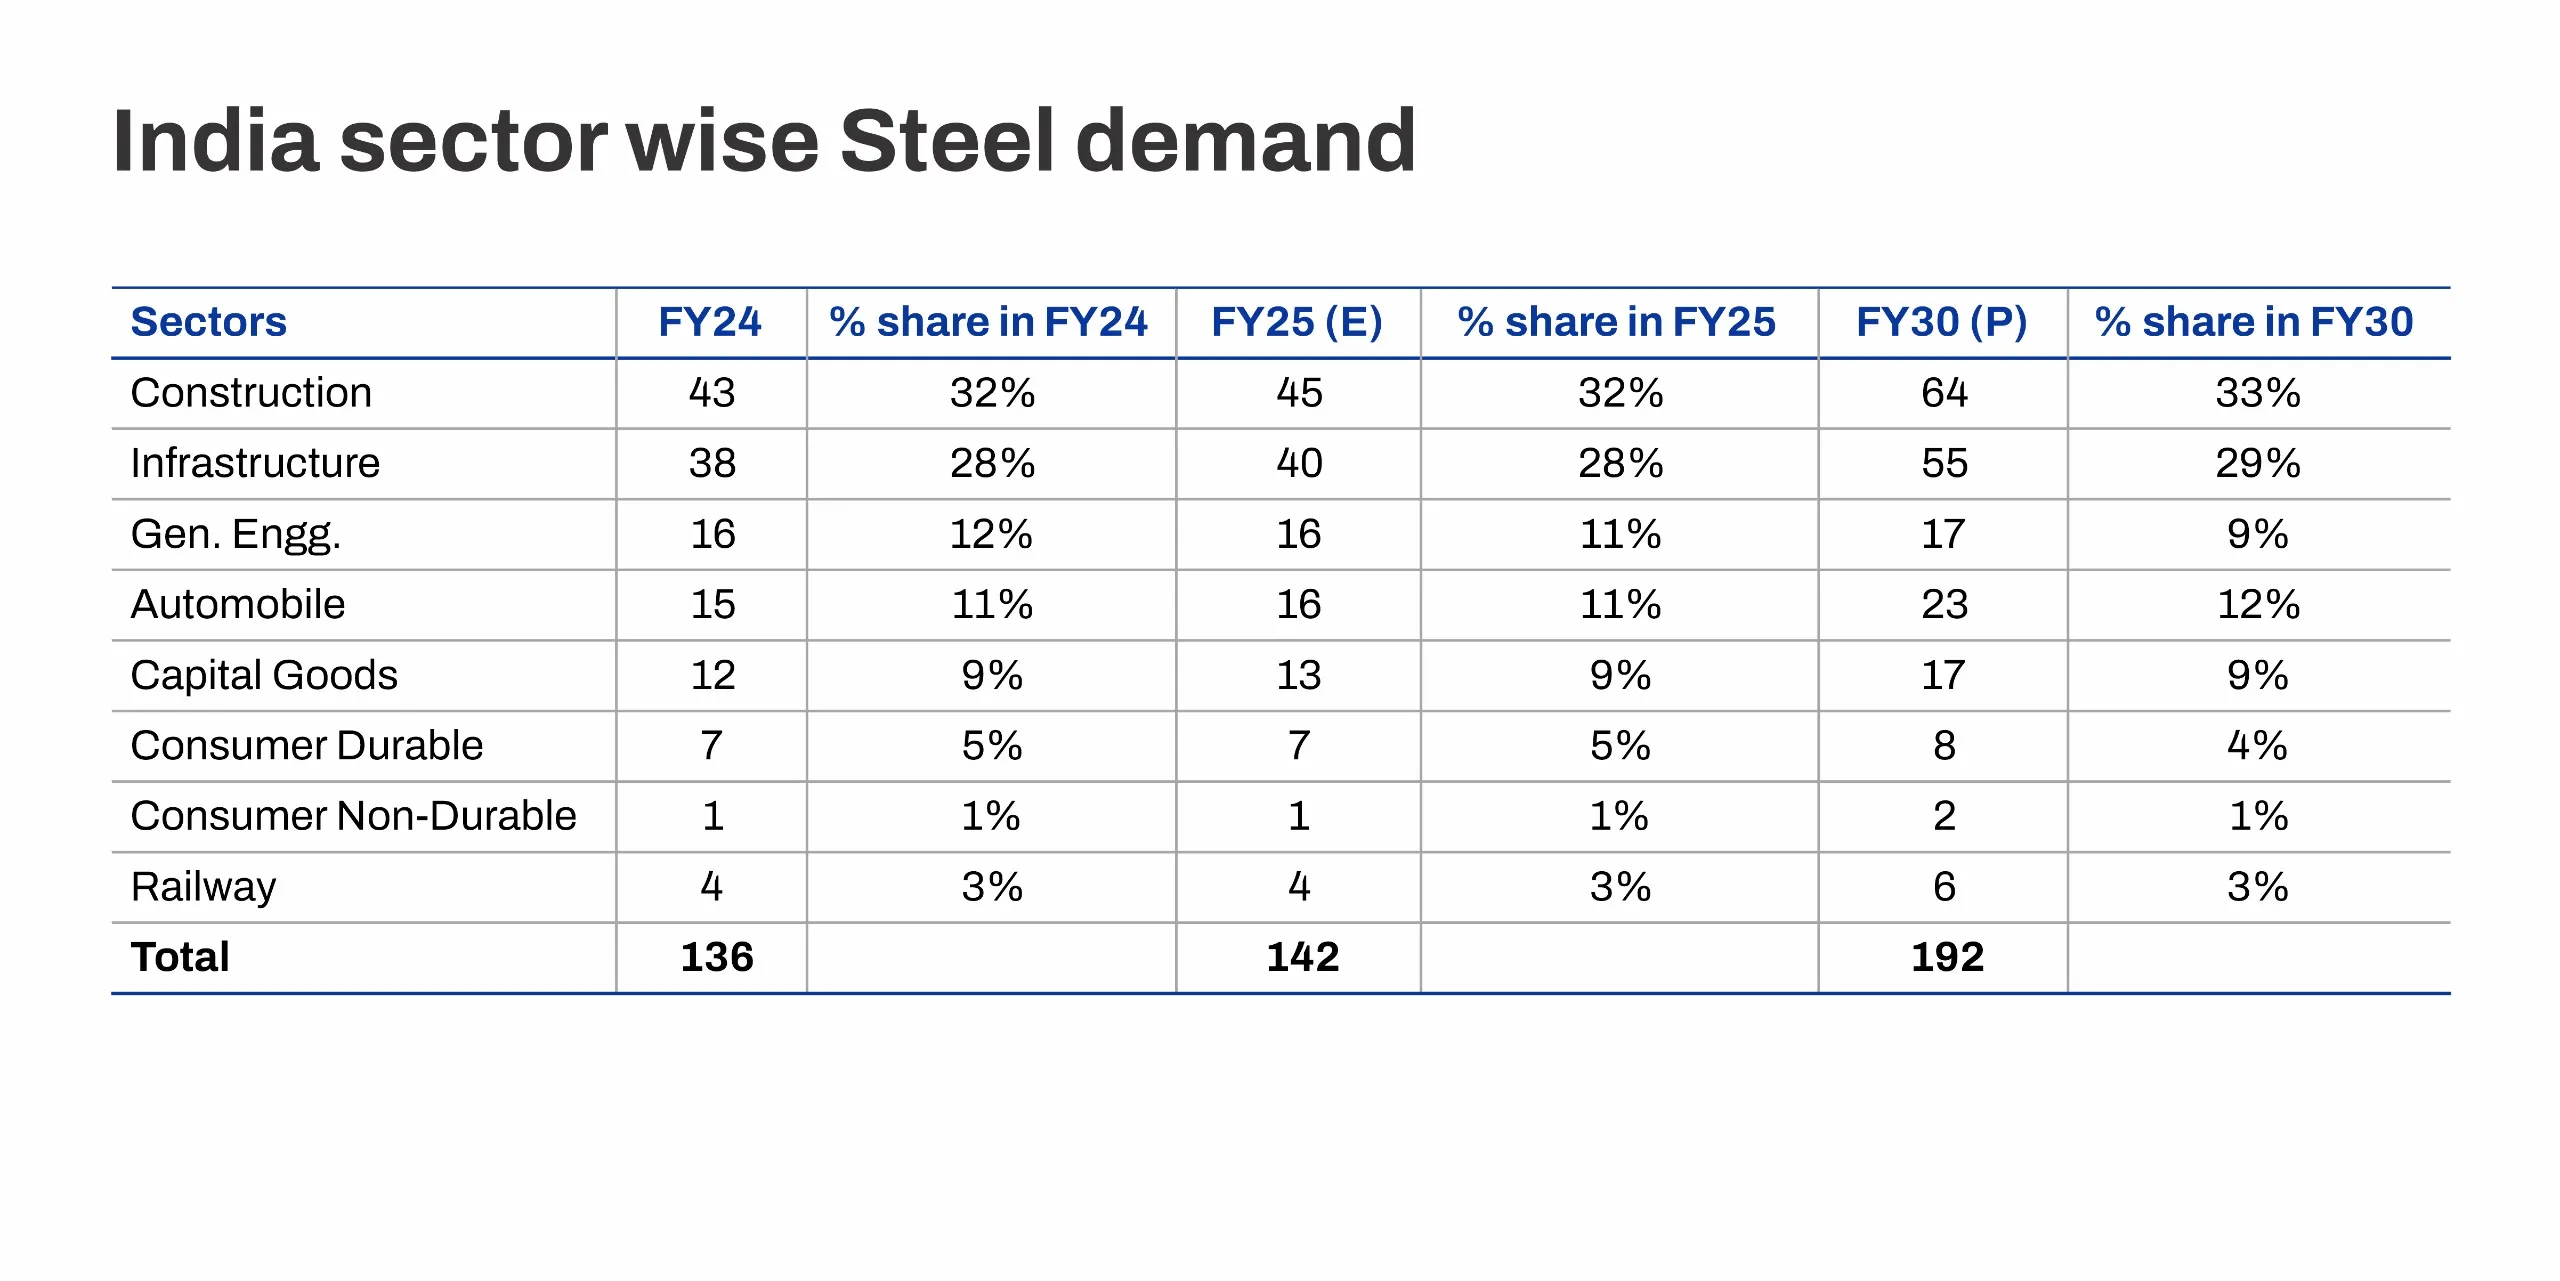Click the Construction row label
2560x1281 pixels.
(x=251, y=393)
